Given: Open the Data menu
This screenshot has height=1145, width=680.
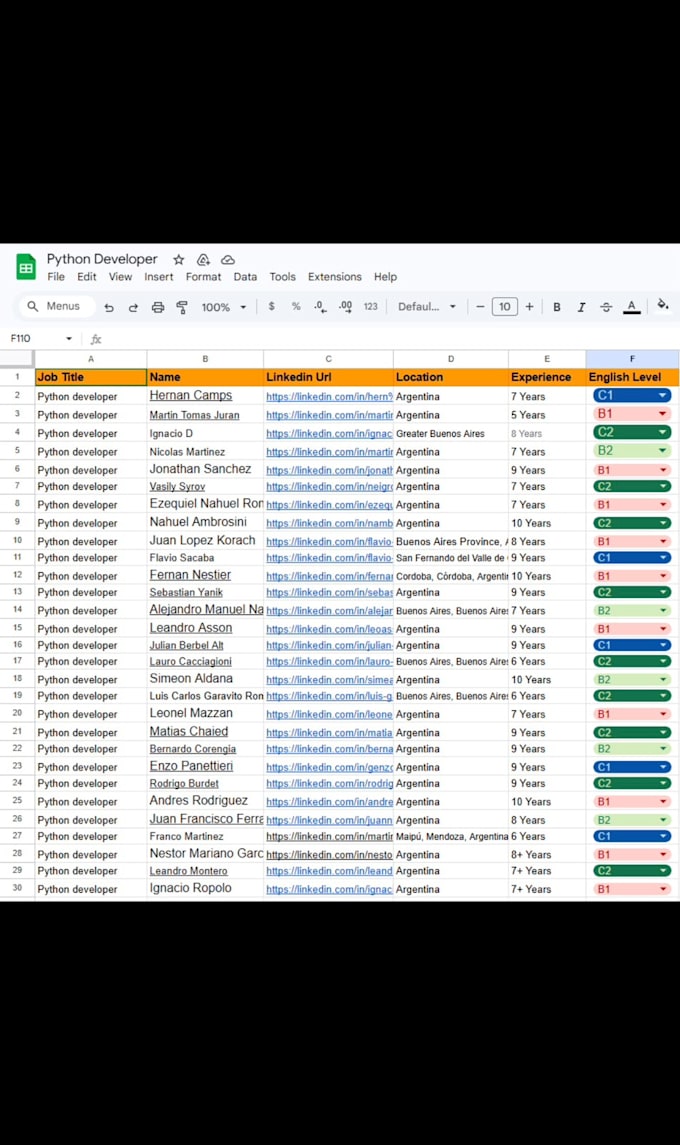Looking at the screenshot, I should click(x=245, y=277).
